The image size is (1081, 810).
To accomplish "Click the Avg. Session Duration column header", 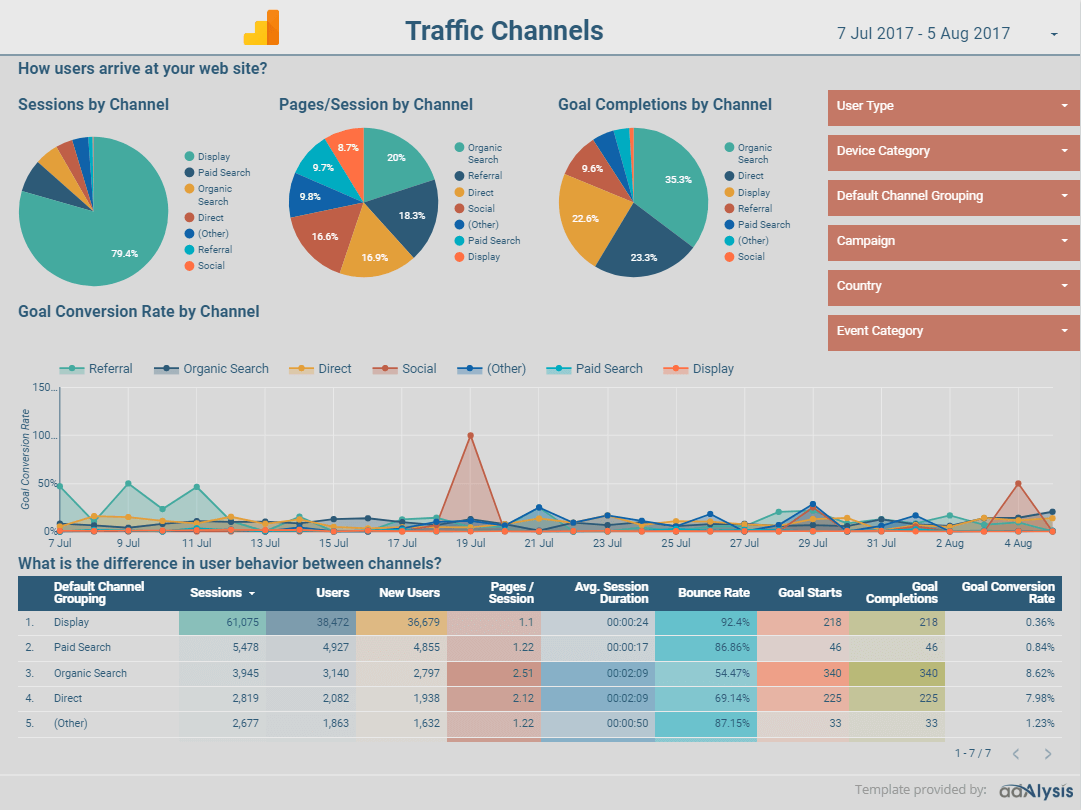I will coord(611,593).
